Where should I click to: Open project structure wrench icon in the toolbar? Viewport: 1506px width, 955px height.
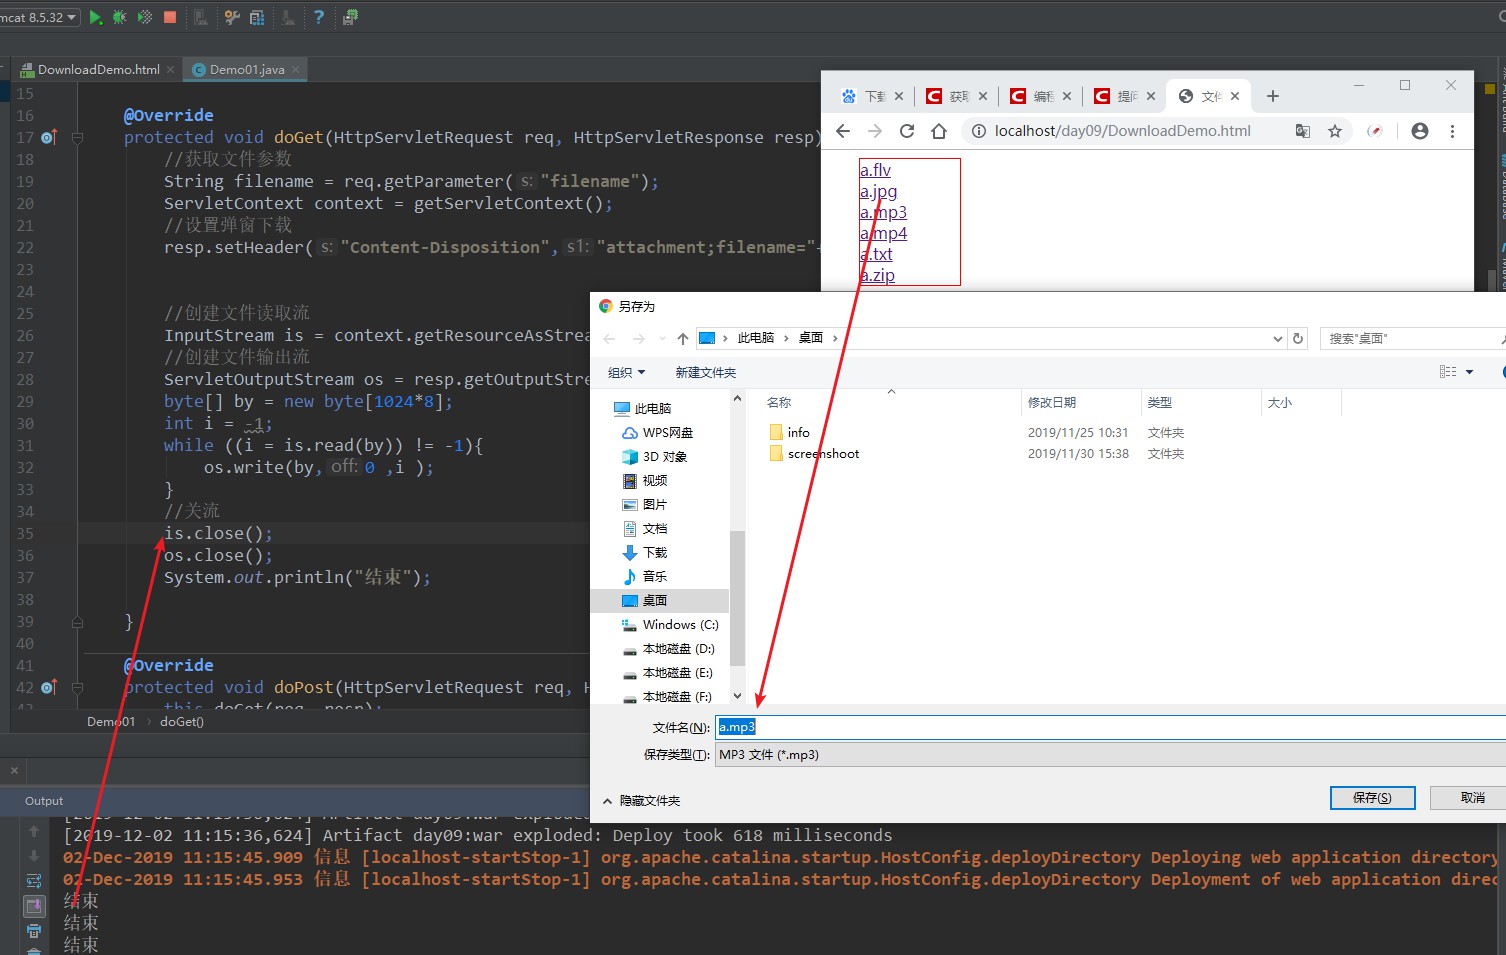click(x=232, y=17)
